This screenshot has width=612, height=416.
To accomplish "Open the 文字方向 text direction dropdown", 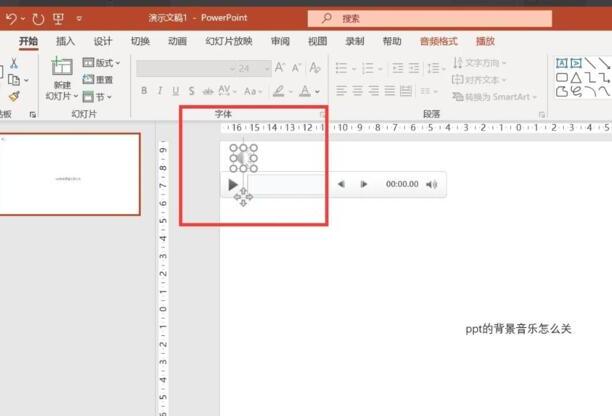I will [479, 63].
